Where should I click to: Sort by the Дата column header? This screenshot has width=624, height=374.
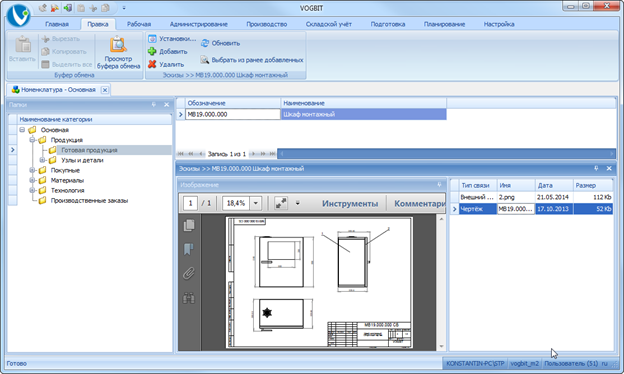[554, 185]
